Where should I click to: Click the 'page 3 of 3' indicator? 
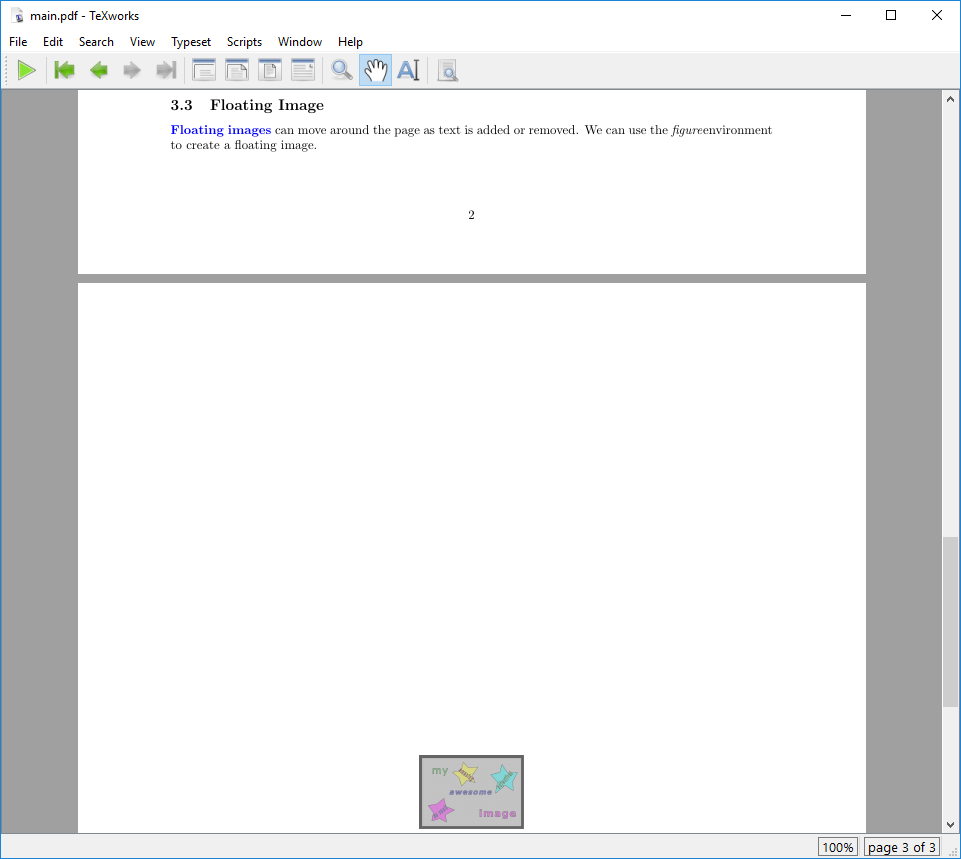(902, 847)
